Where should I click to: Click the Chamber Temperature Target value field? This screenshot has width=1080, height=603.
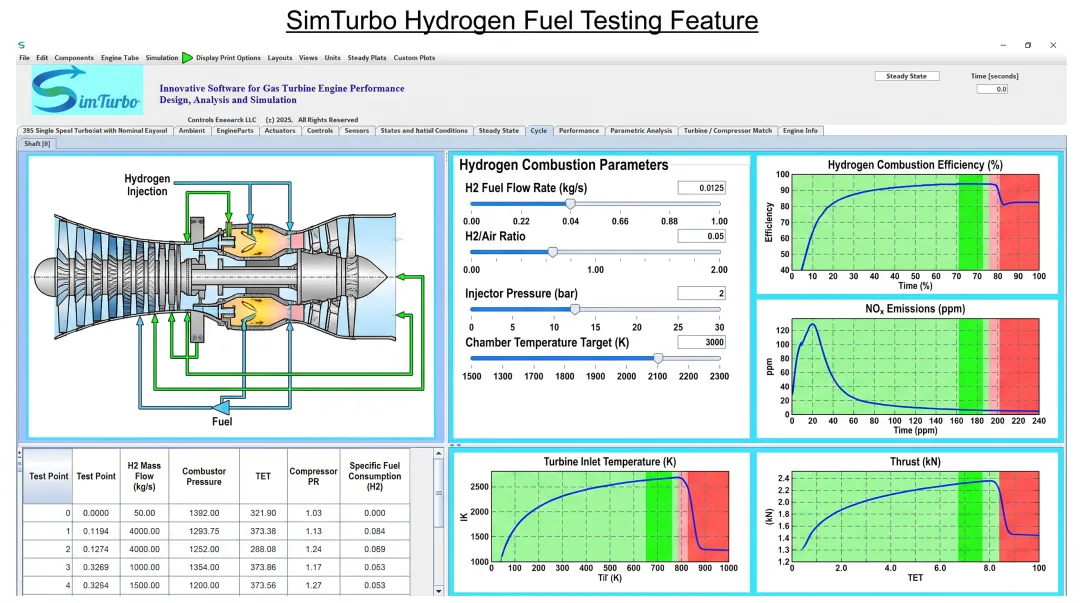pyautogui.click(x=702, y=343)
